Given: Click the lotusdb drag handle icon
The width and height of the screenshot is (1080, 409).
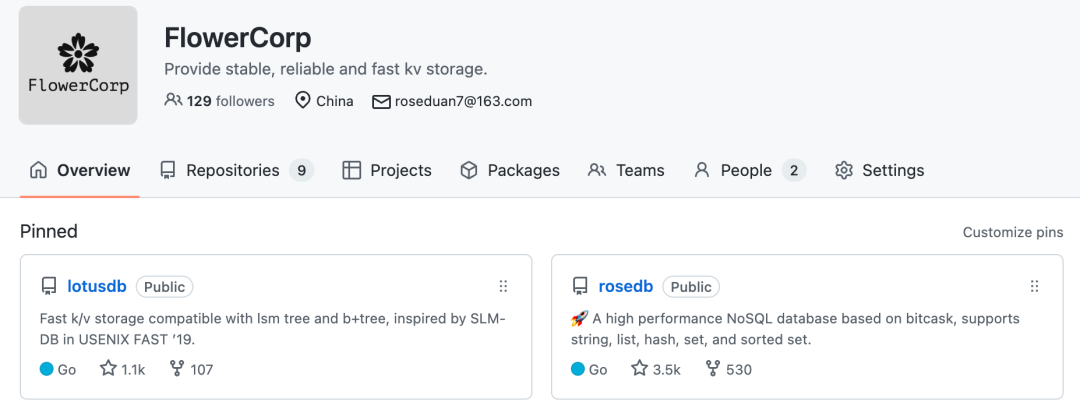Looking at the screenshot, I should tap(503, 287).
